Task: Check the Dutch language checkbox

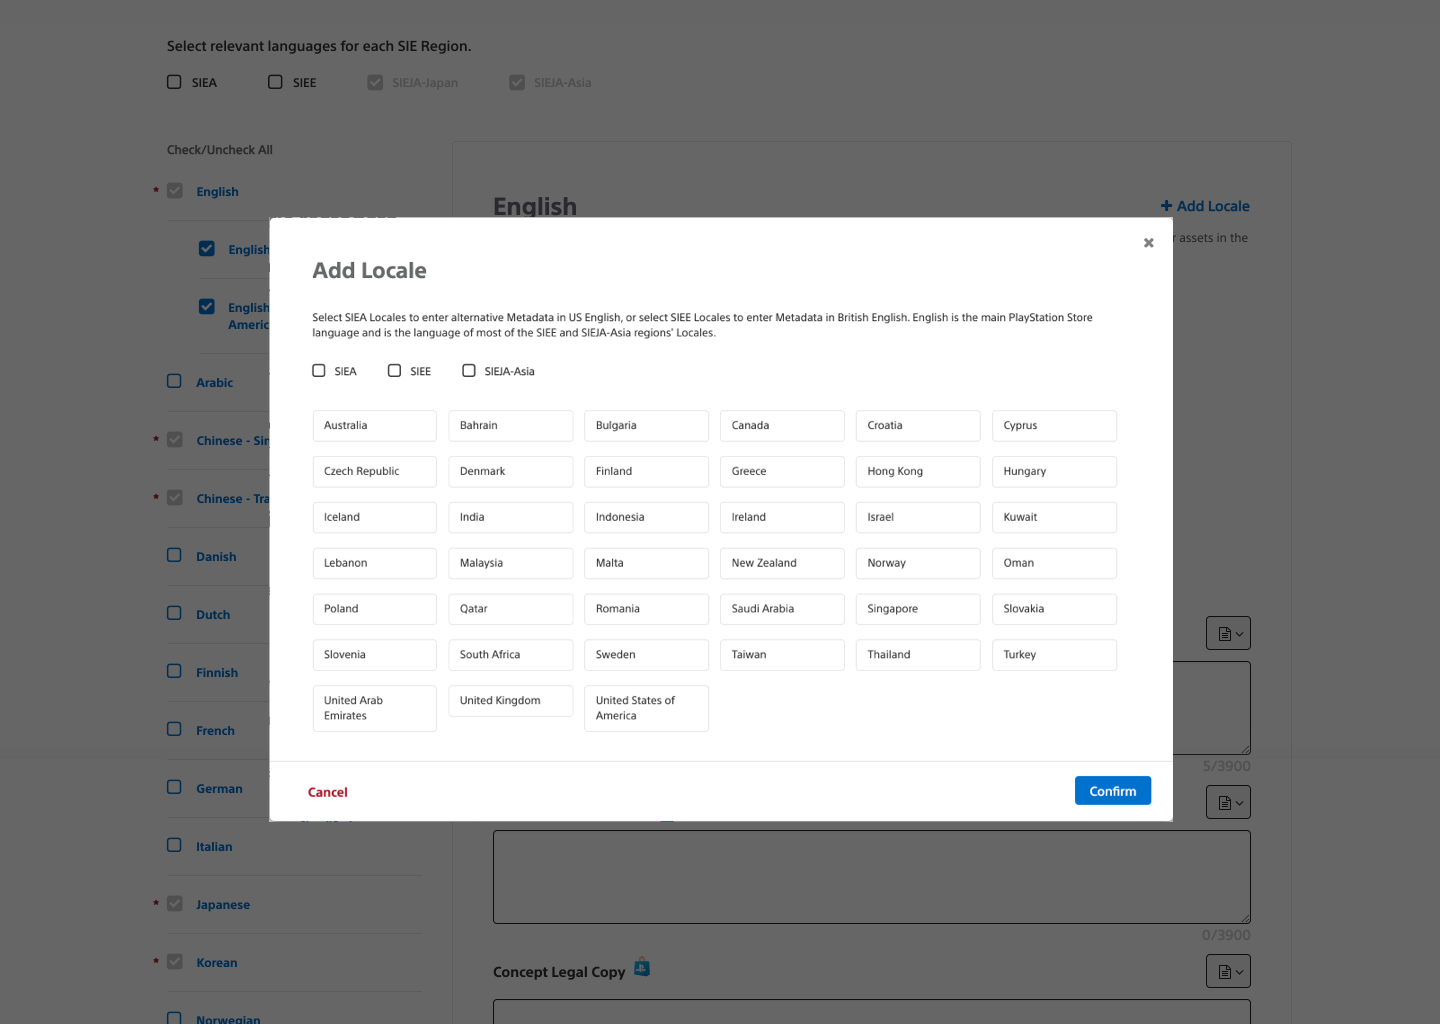Action: 174,613
